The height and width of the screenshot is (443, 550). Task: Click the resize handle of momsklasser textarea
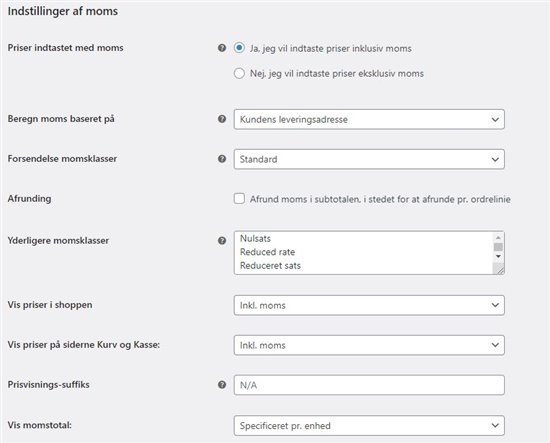click(x=498, y=269)
